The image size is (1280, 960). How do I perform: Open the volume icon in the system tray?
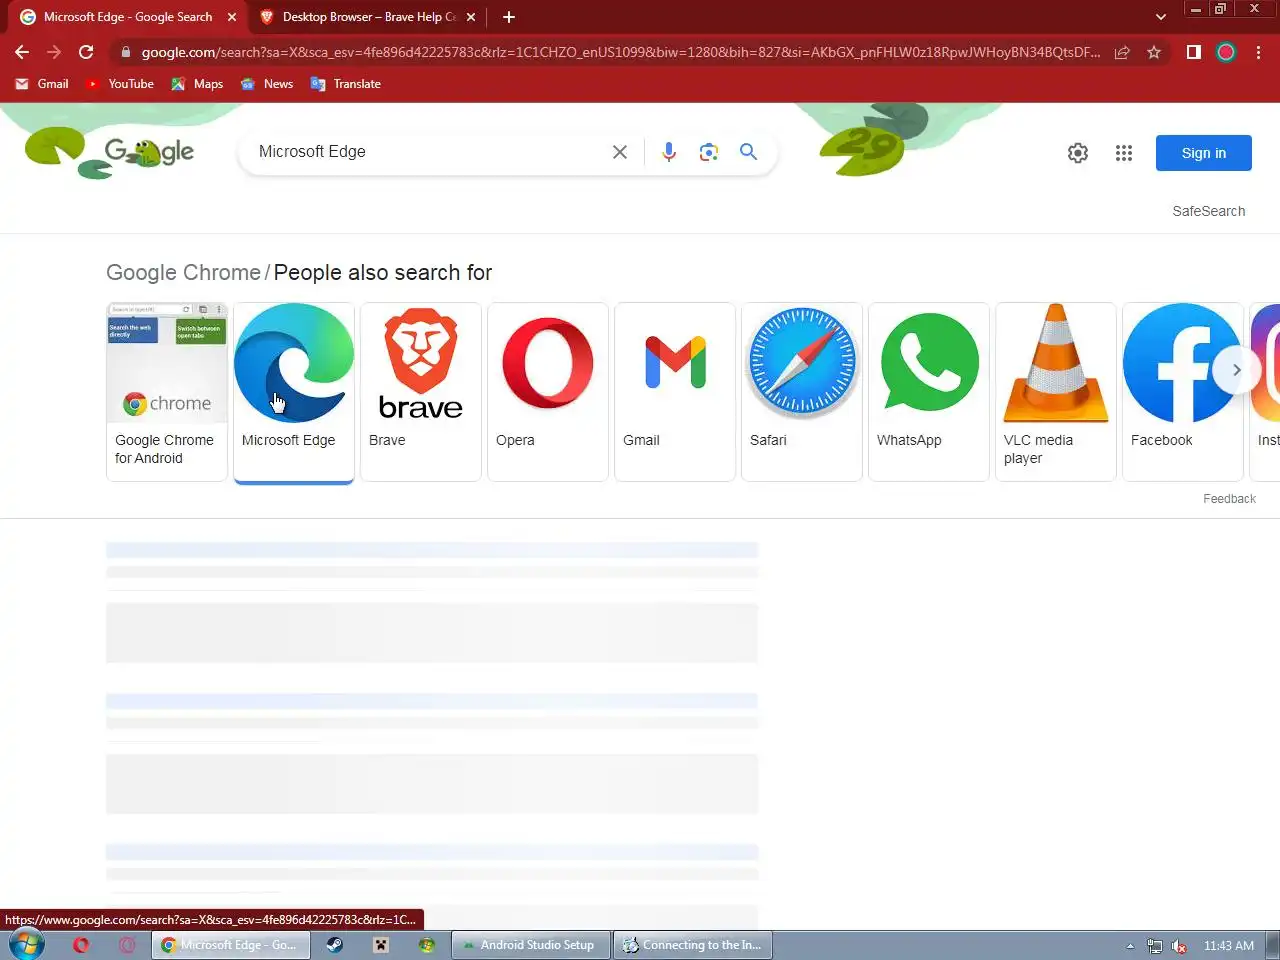(1179, 945)
